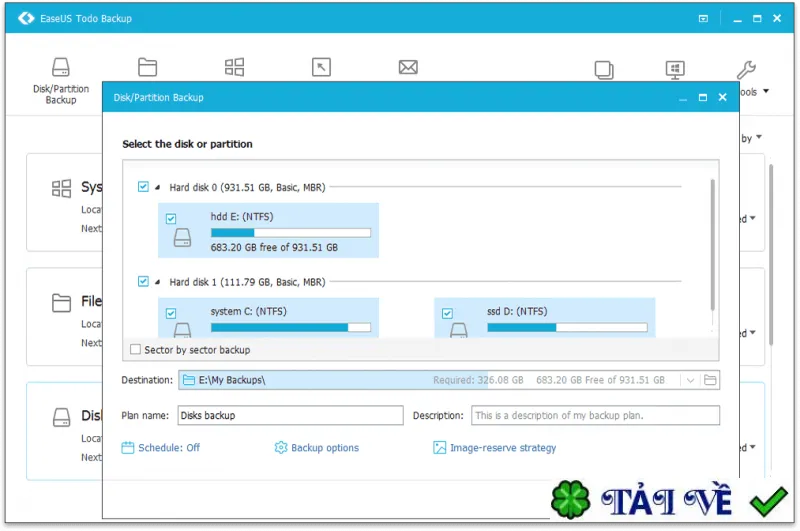The height and width of the screenshot is (531, 800).
Task: Click the ssd D: drive icon
Action: [x=459, y=330]
